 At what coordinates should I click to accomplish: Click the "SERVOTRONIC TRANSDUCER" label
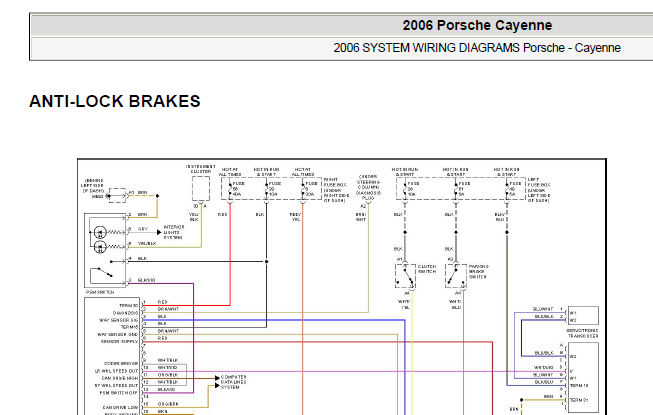coord(583,333)
